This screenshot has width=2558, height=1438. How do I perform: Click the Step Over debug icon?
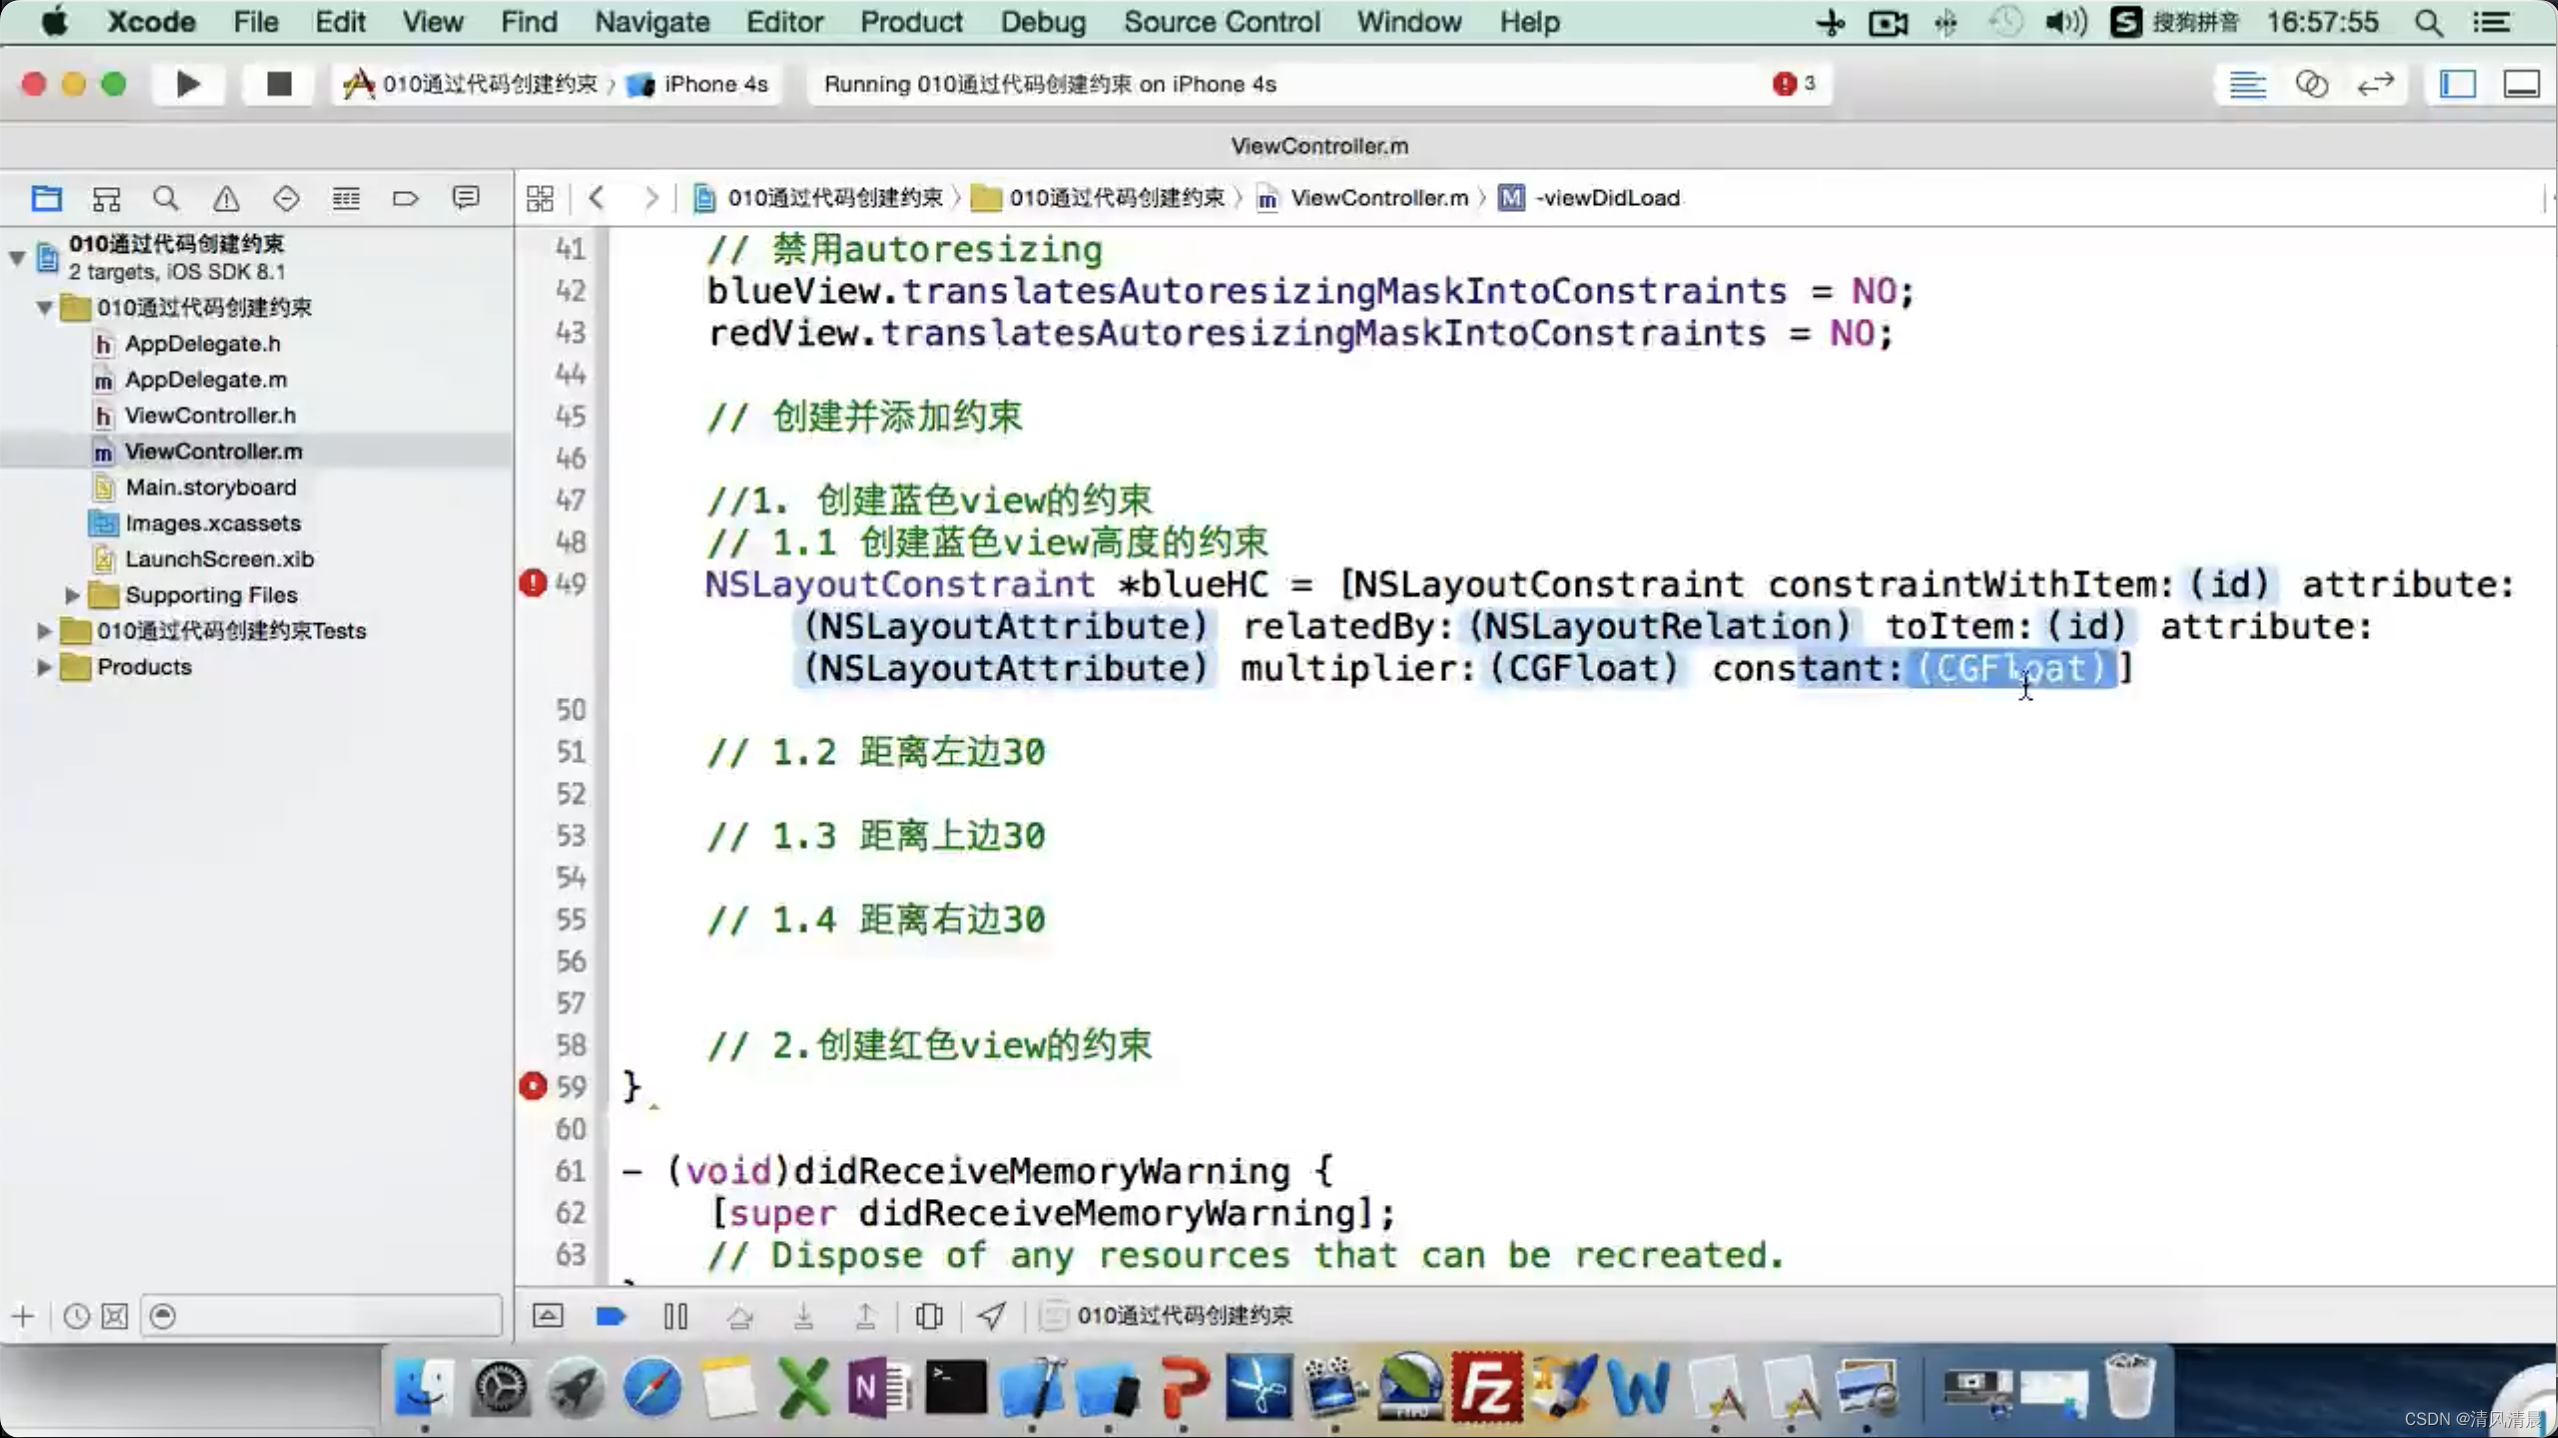(740, 1316)
